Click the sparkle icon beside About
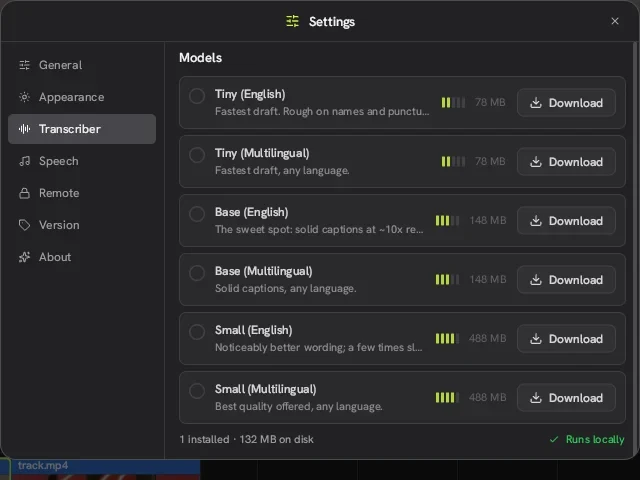 click(24, 257)
